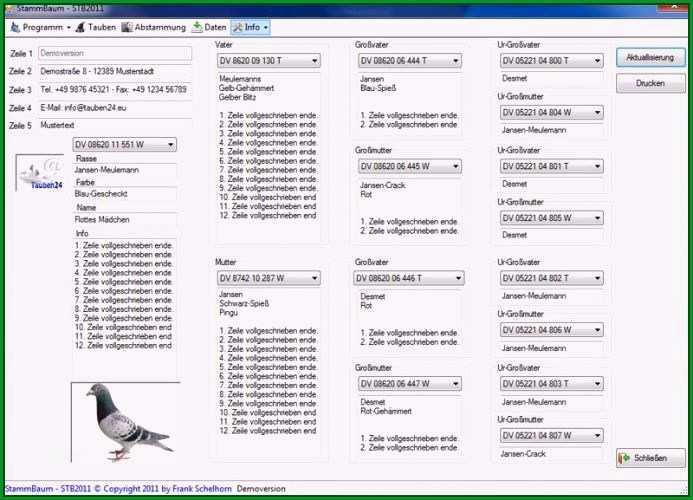Open the Ur-Großvater DV 05221 04 800 T dropdown
This screenshot has width=693, height=500.
coord(552,61)
